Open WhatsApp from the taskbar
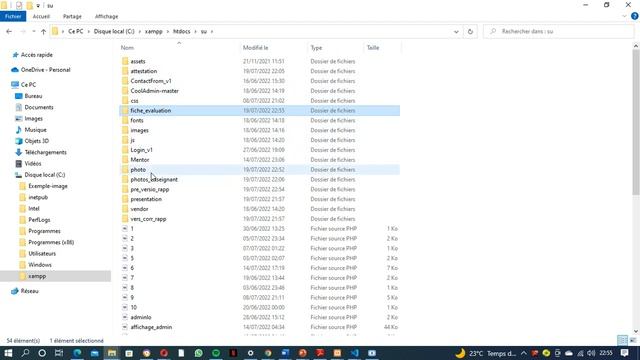The height and width of the screenshot is (360, 640). 198,353
